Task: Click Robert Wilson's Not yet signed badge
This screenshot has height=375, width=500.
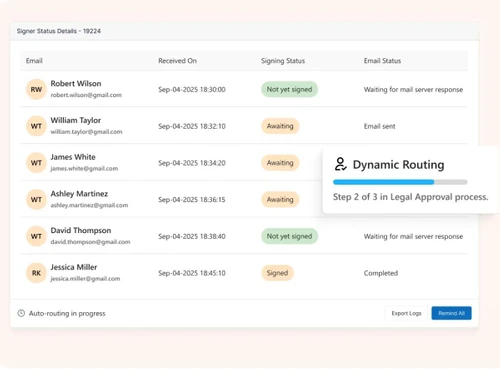Action: (x=289, y=89)
